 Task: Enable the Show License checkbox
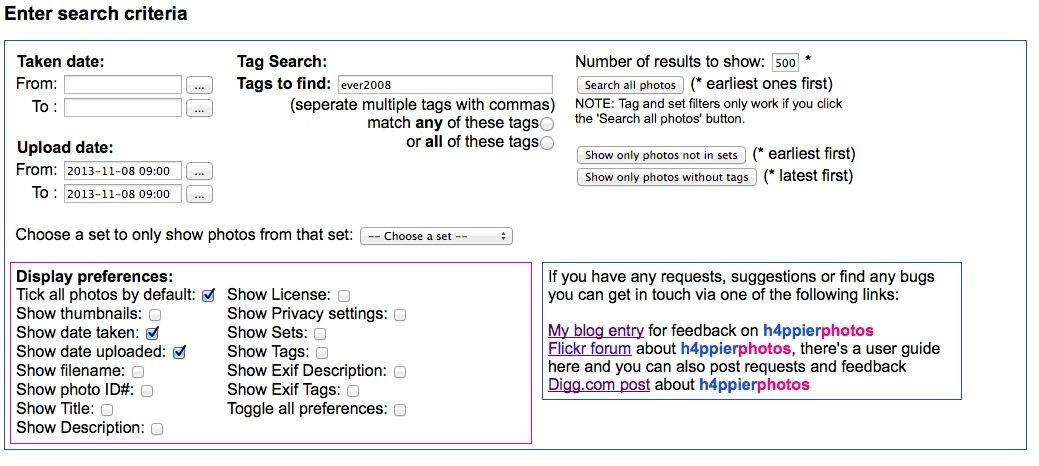[x=344, y=295]
